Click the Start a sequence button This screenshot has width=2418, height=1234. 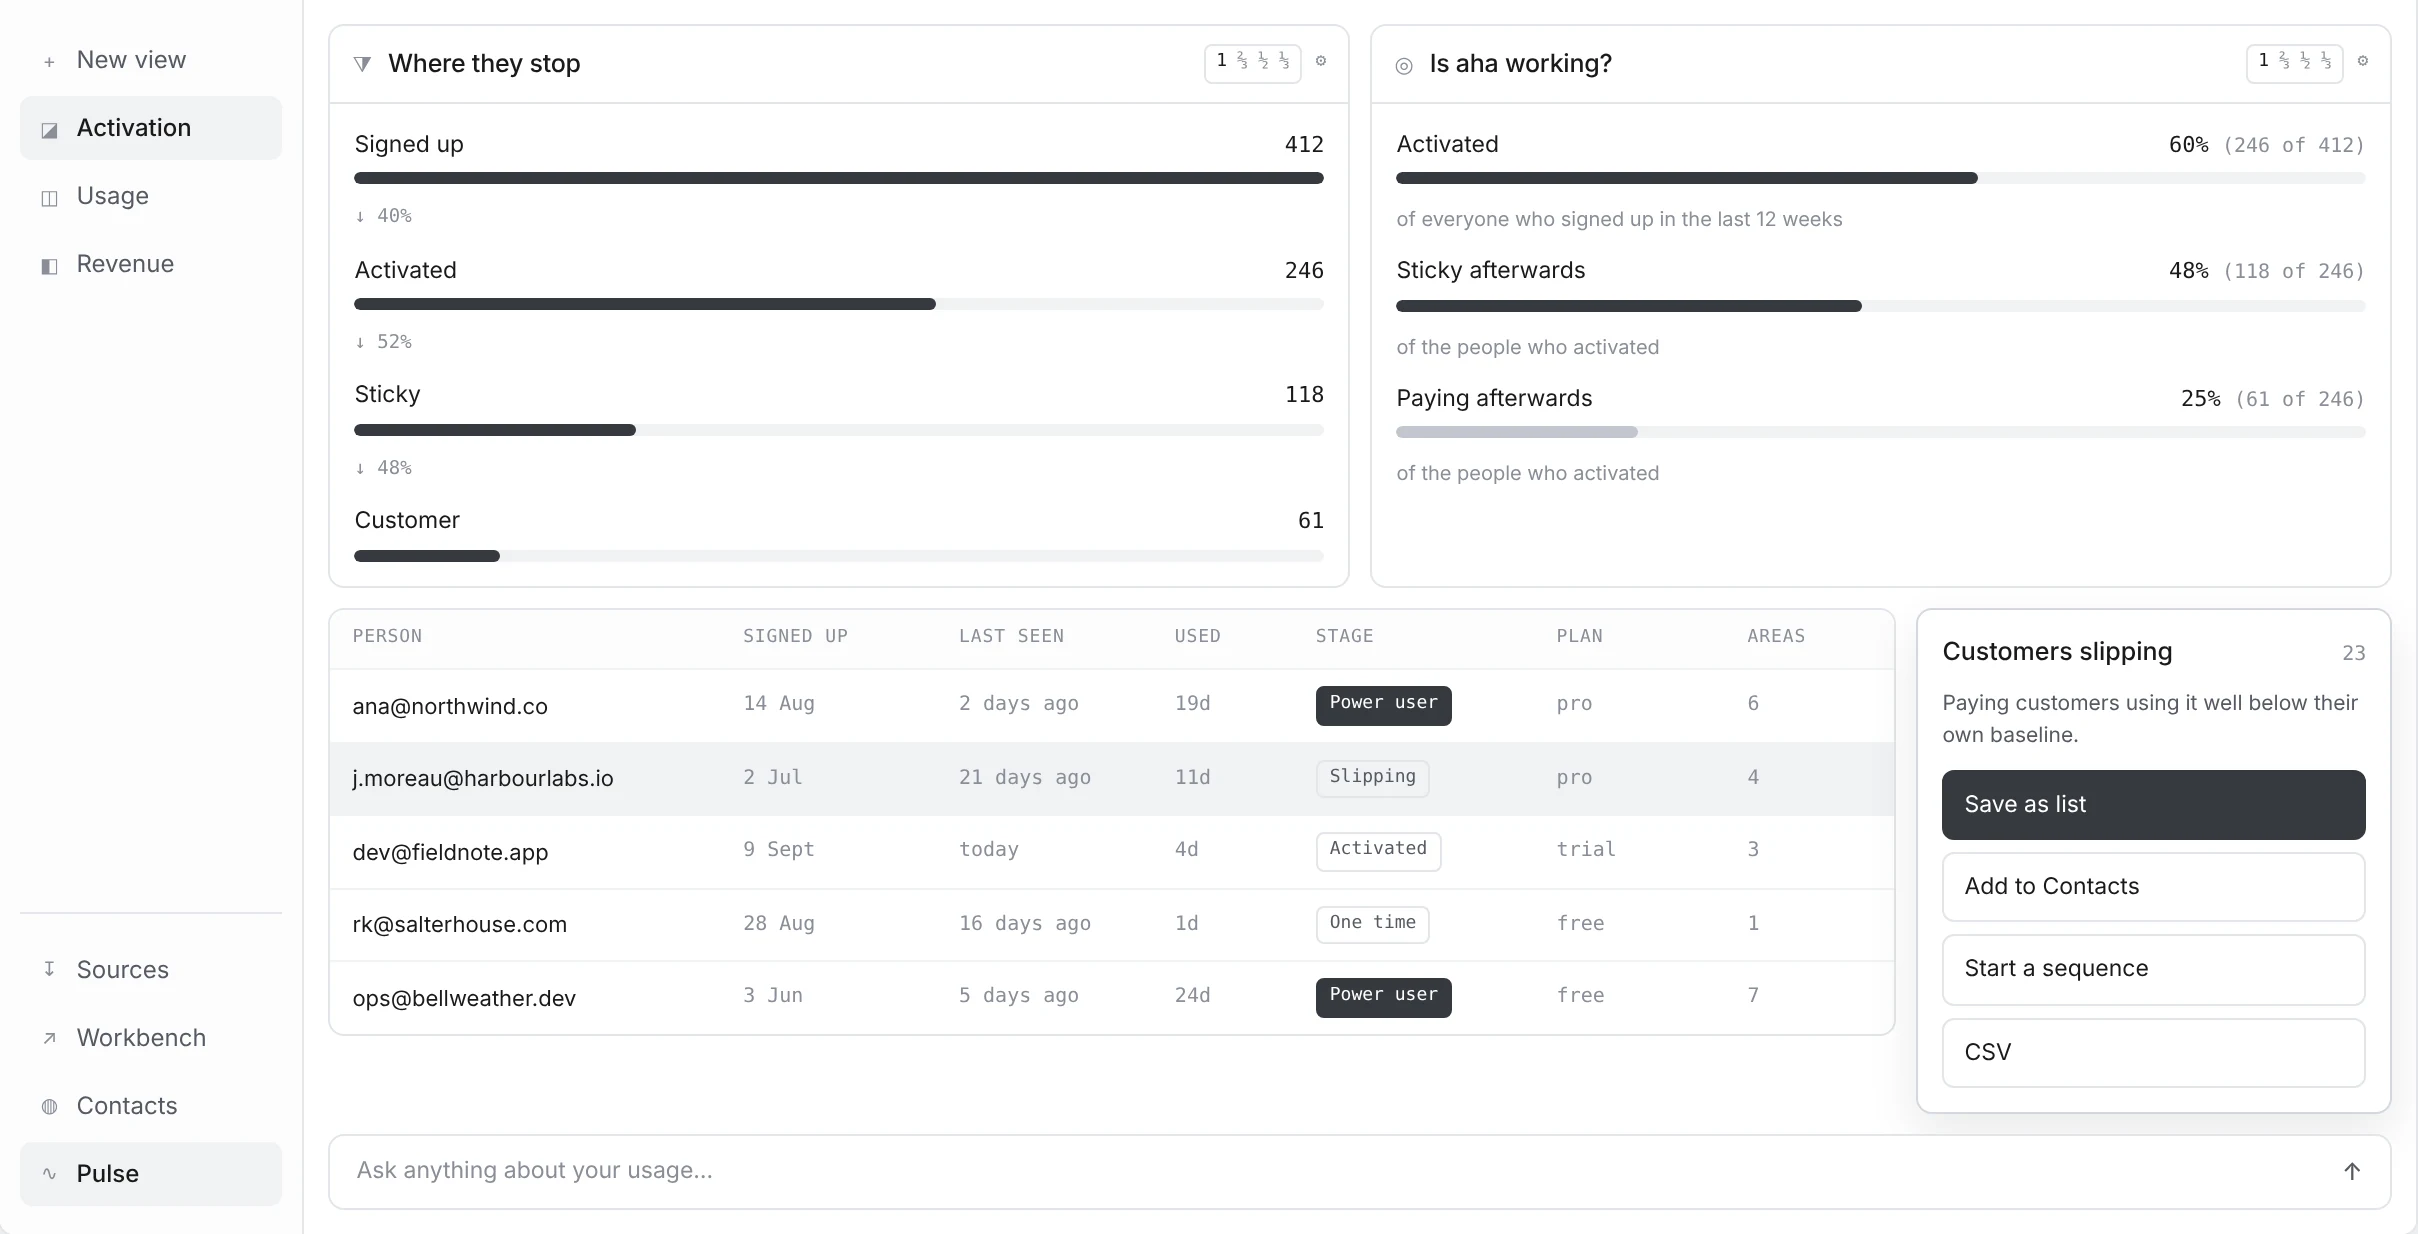coord(2153,969)
